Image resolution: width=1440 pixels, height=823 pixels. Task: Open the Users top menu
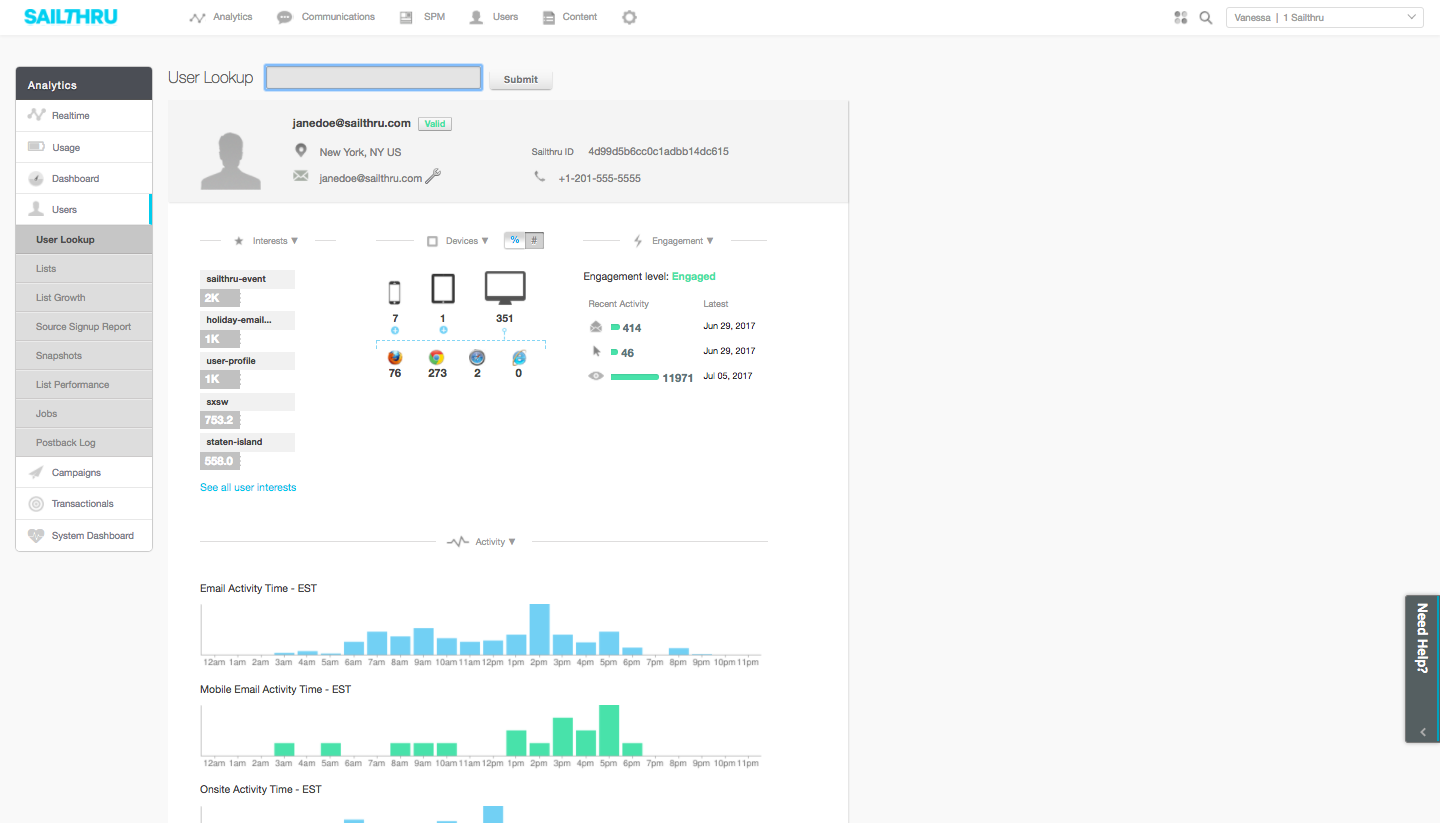[x=494, y=17]
